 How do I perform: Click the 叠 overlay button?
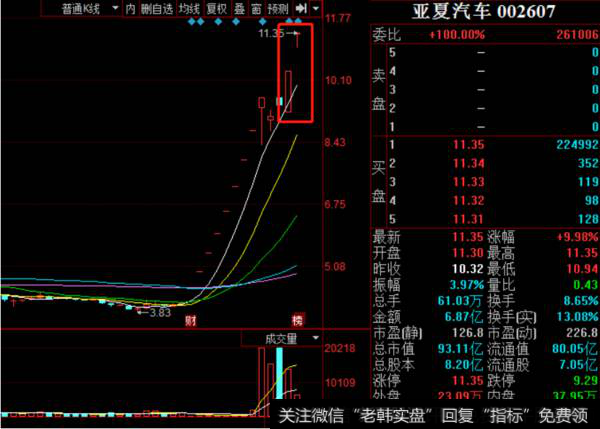240,8
